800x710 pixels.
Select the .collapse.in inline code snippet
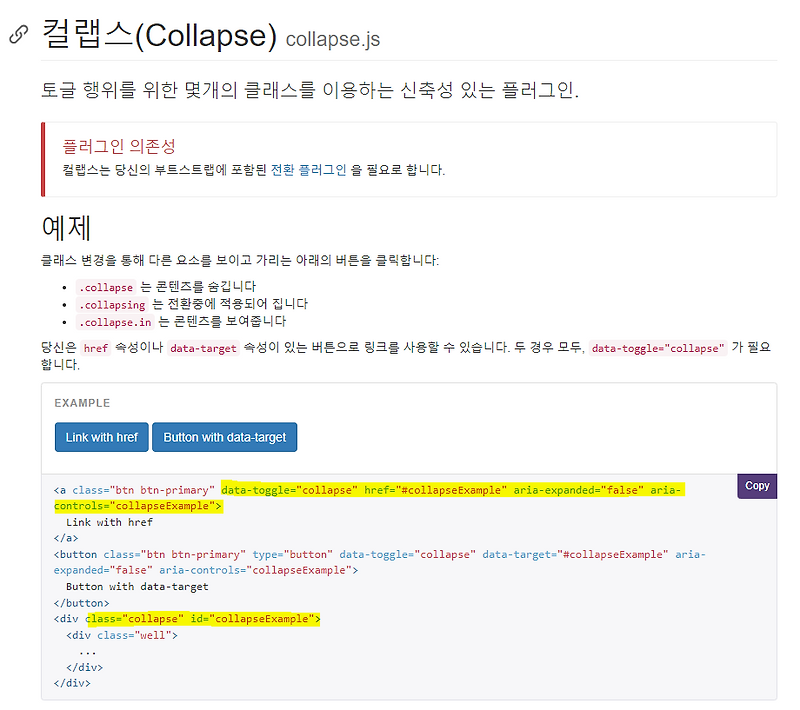click(x=115, y=321)
